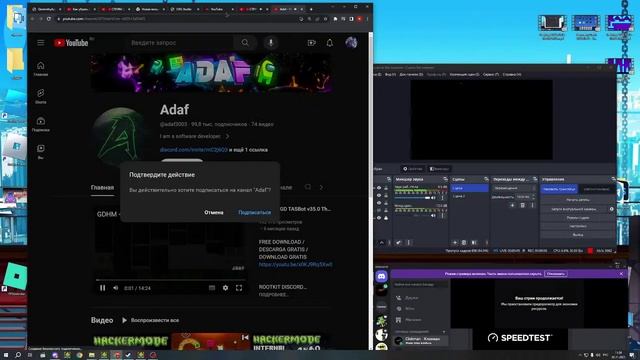Open the YouTube account avatar menu
640x360 pixels.
[351, 42]
